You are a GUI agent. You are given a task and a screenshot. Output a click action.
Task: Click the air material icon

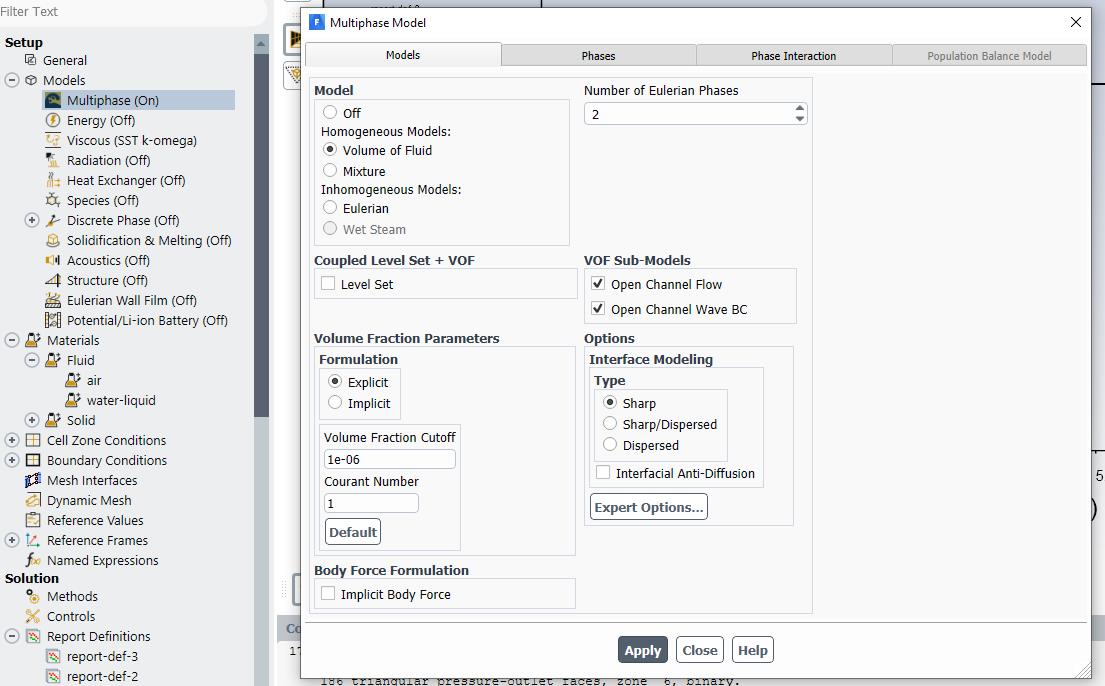(x=73, y=380)
